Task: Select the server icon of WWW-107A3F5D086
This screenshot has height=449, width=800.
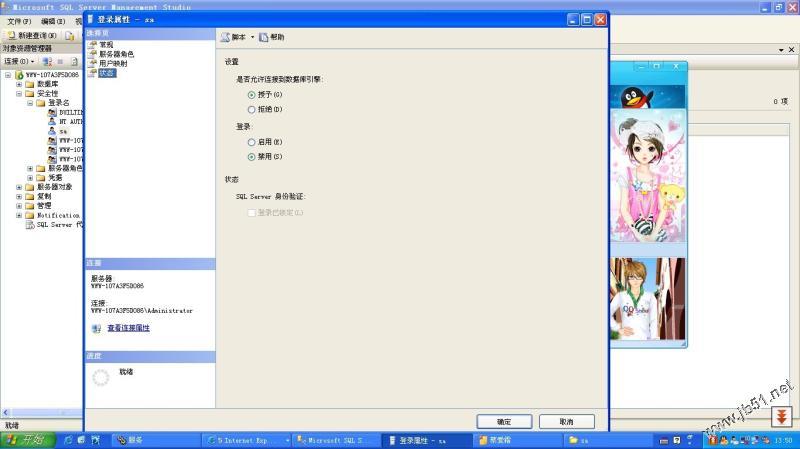Action: [19, 75]
